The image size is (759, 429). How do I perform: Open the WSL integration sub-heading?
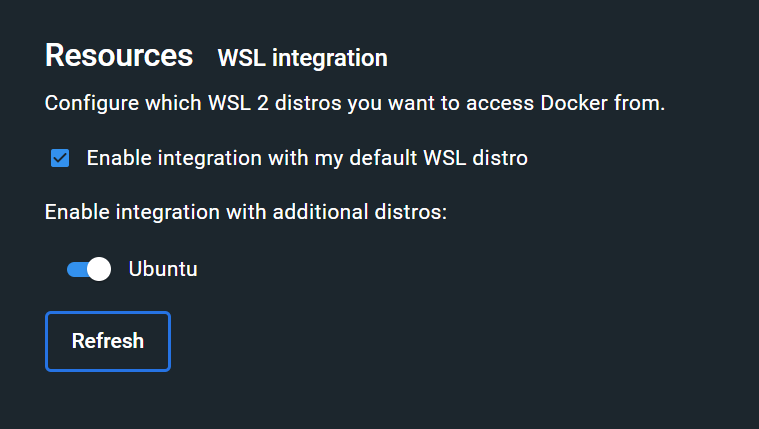(302, 58)
